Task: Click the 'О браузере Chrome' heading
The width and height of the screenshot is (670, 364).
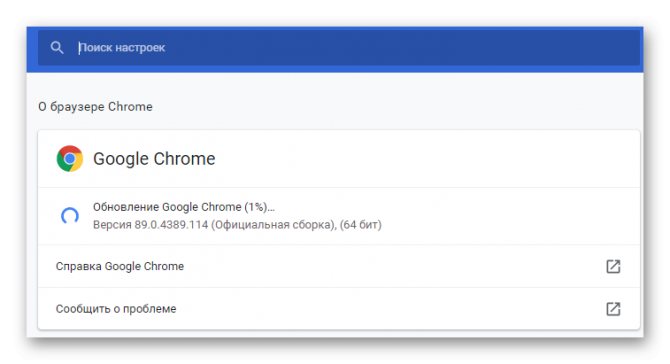Action: [95, 106]
